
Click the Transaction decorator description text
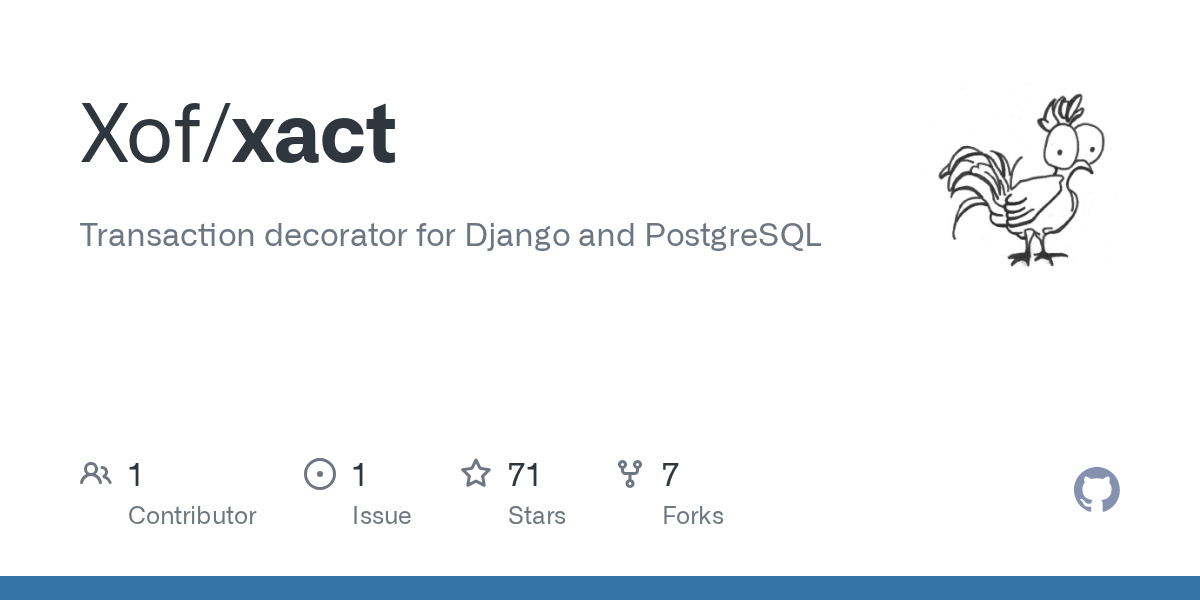tap(450, 236)
